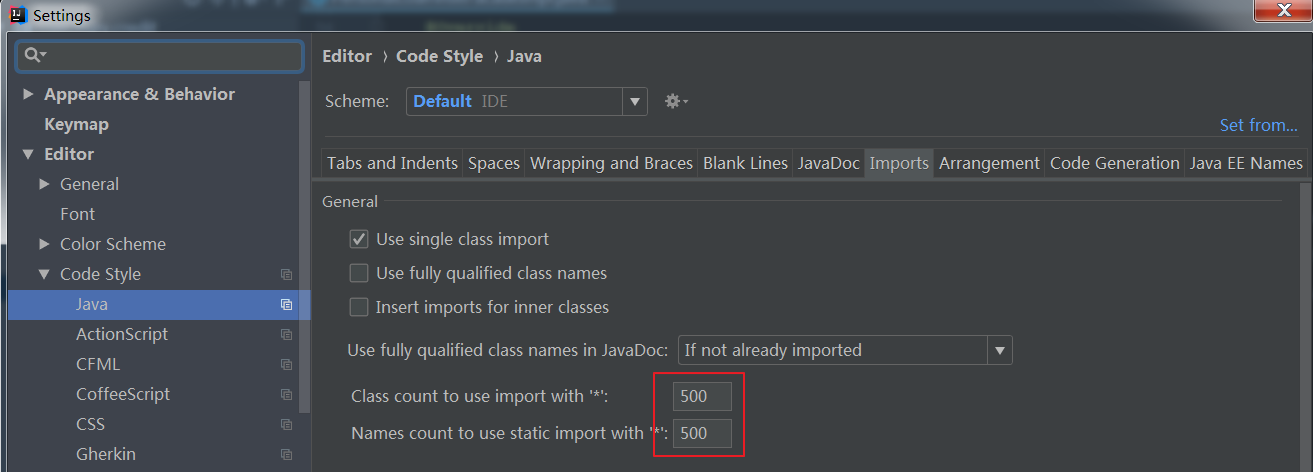1313x472 pixels.
Task: Open the Code Generation tab
Action: tap(1114, 163)
